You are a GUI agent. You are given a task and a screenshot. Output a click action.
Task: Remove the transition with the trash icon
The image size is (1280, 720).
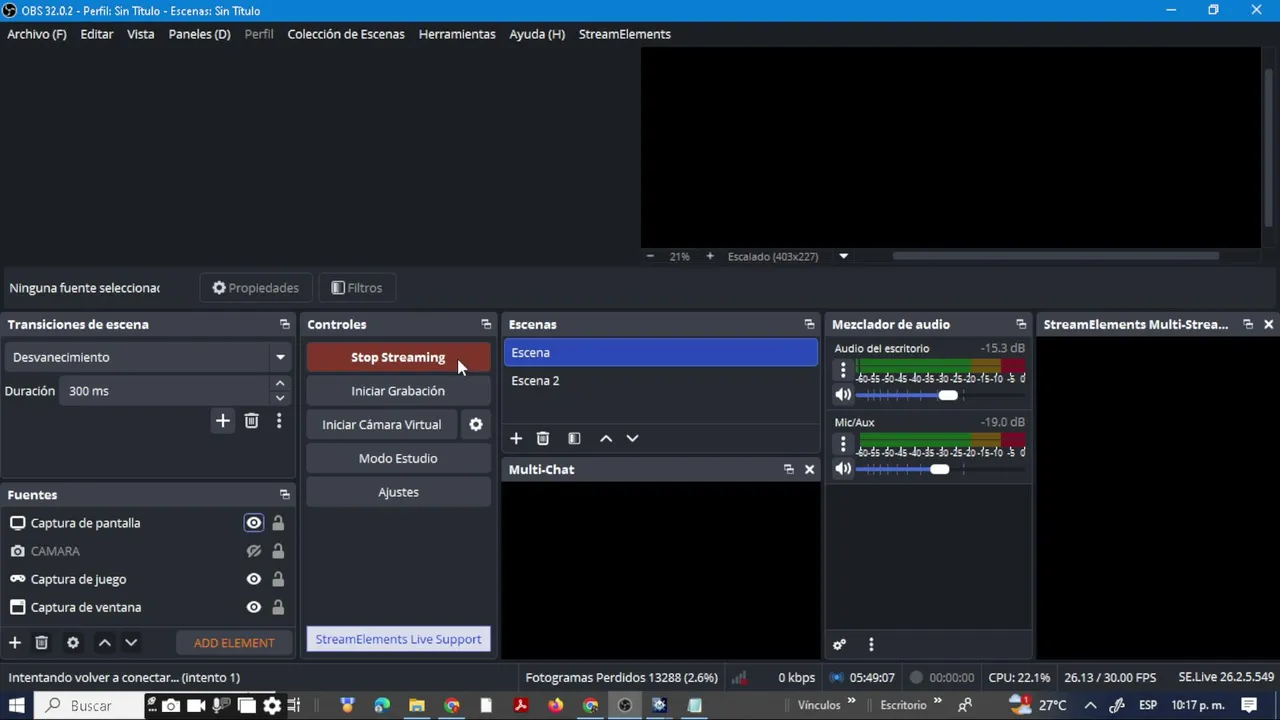(251, 421)
